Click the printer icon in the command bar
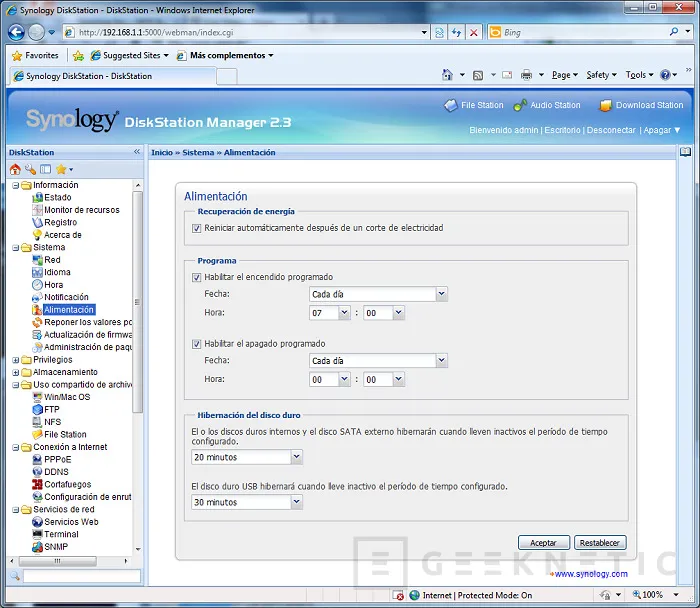700x608 pixels. click(x=526, y=75)
